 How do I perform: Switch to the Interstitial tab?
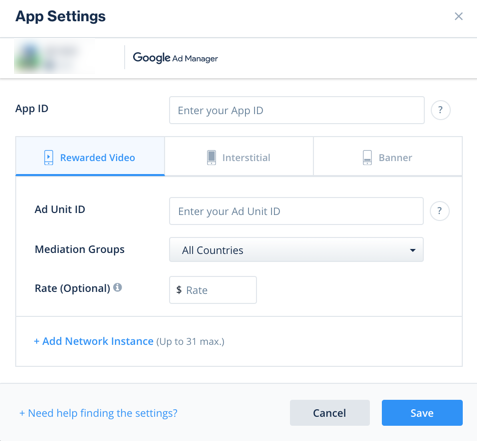tap(239, 156)
